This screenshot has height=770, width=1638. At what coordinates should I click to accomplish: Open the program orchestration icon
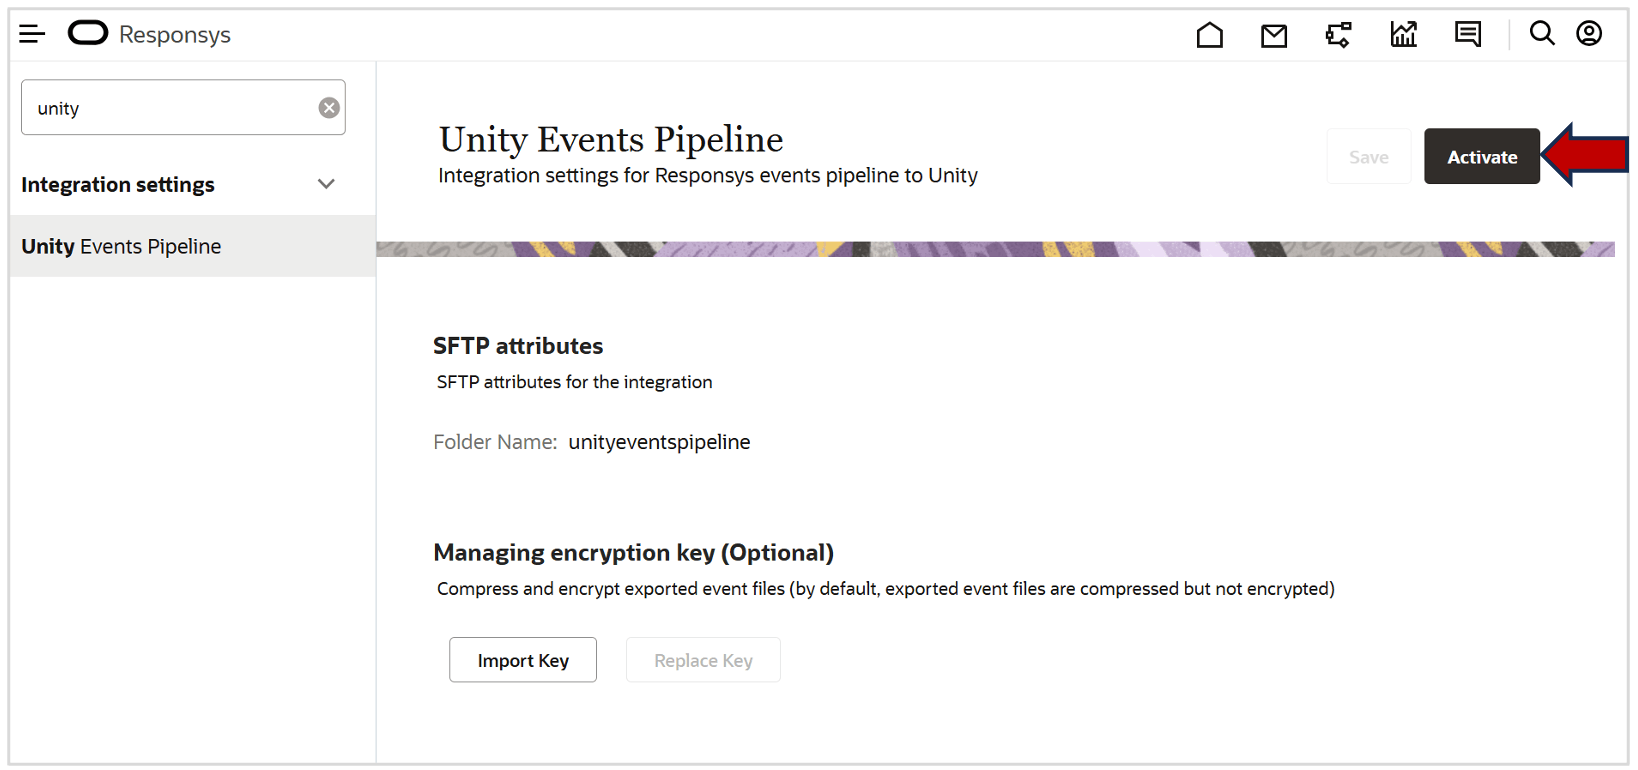[1339, 33]
